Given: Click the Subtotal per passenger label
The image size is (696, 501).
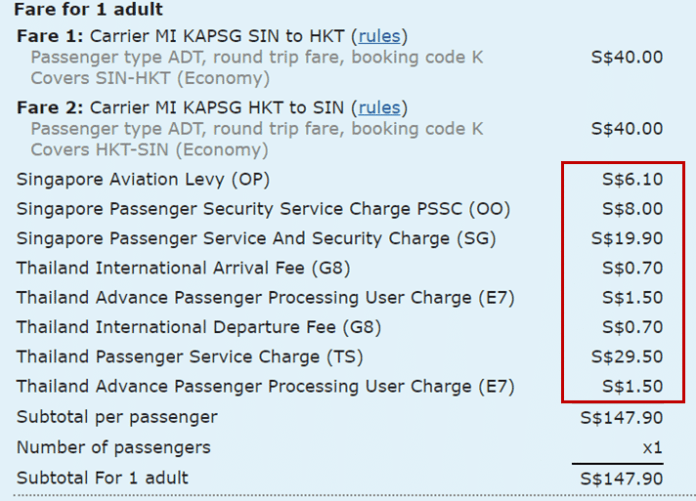Looking at the screenshot, I should click(x=117, y=418).
